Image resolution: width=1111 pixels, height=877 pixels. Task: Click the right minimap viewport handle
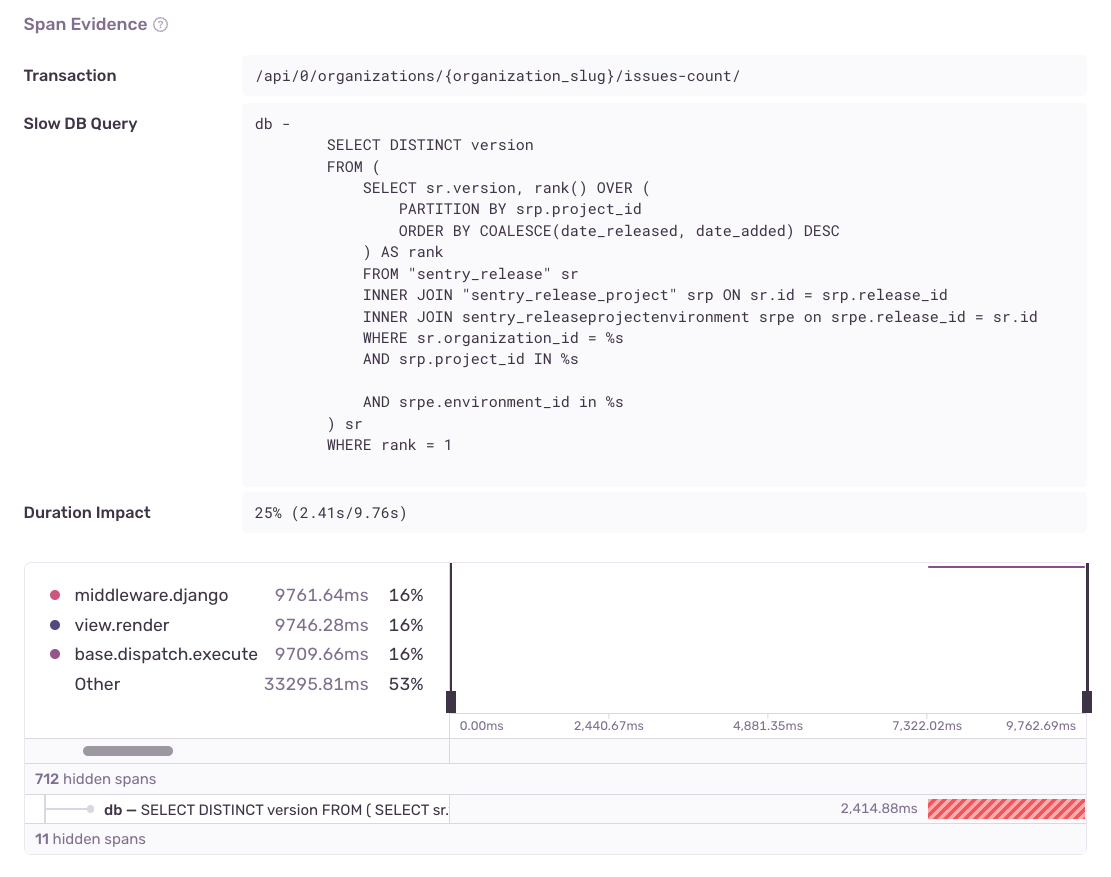[1085, 701]
